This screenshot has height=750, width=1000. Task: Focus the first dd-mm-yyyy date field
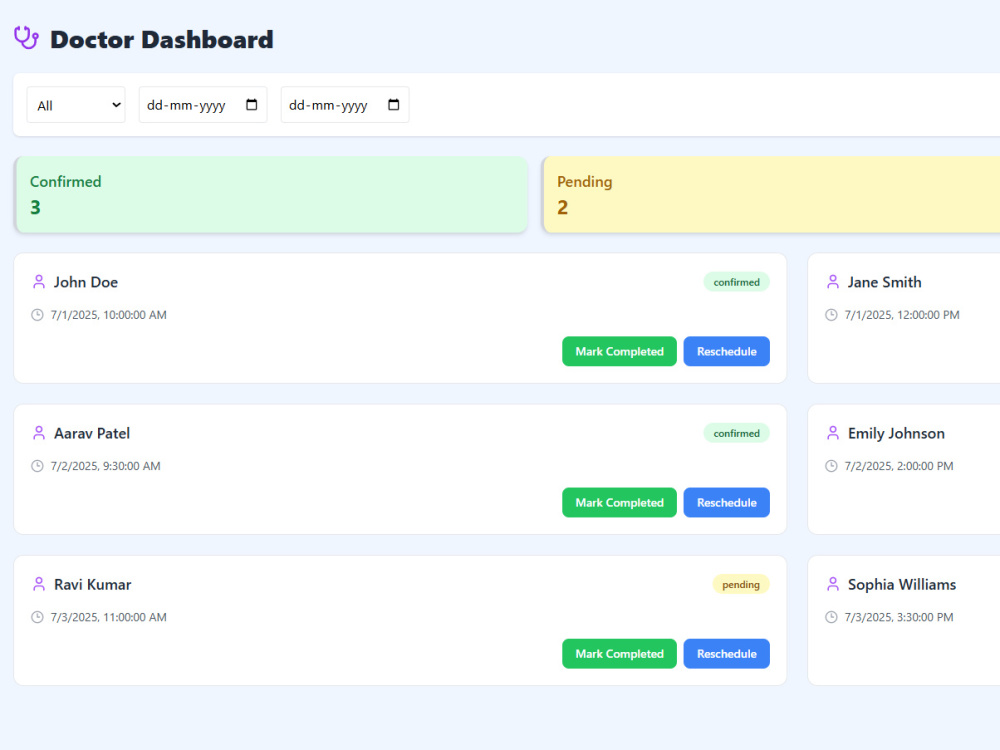(x=203, y=105)
